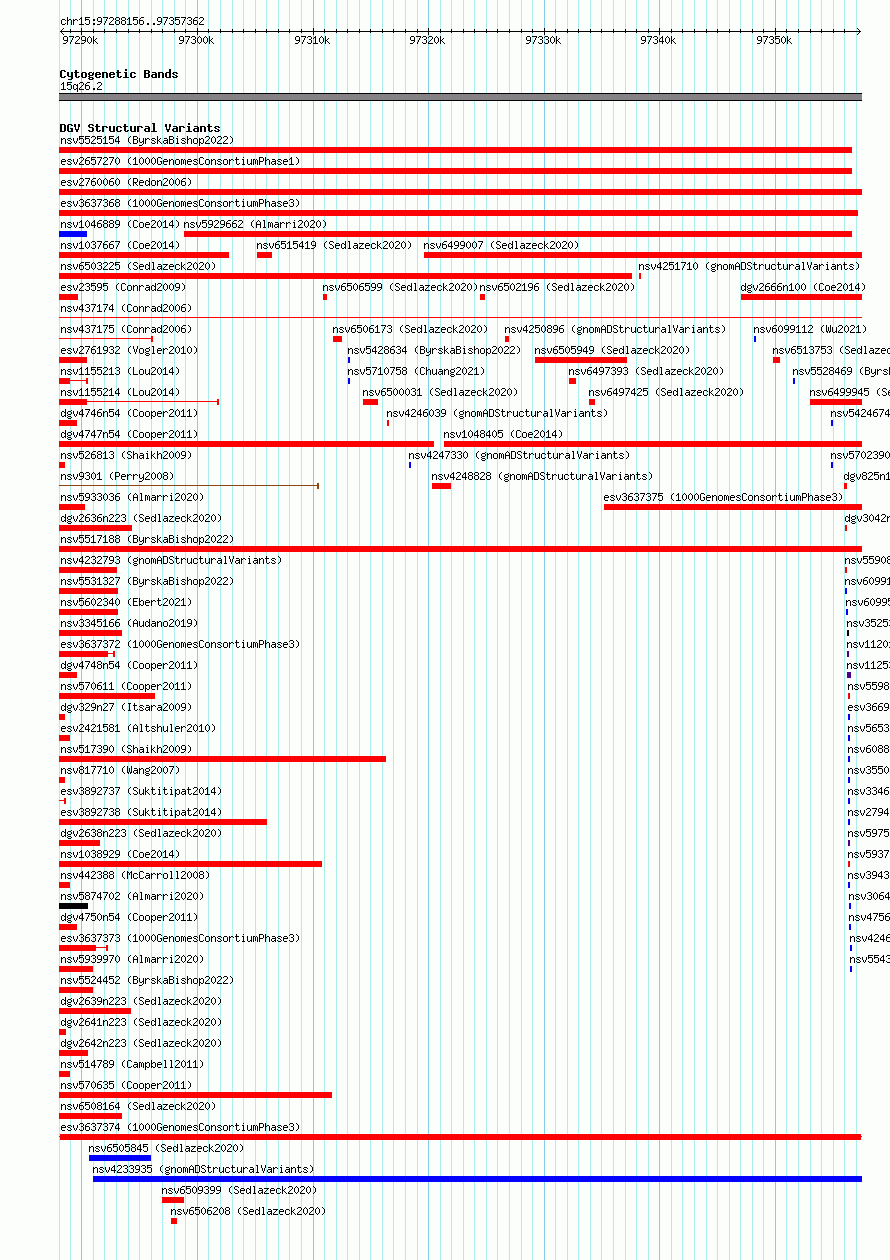The width and height of the screenshot is (890, 1260).
Task: Select the nsv6509399 (Sedlazeck2020) label
Action: (240, 1190)
